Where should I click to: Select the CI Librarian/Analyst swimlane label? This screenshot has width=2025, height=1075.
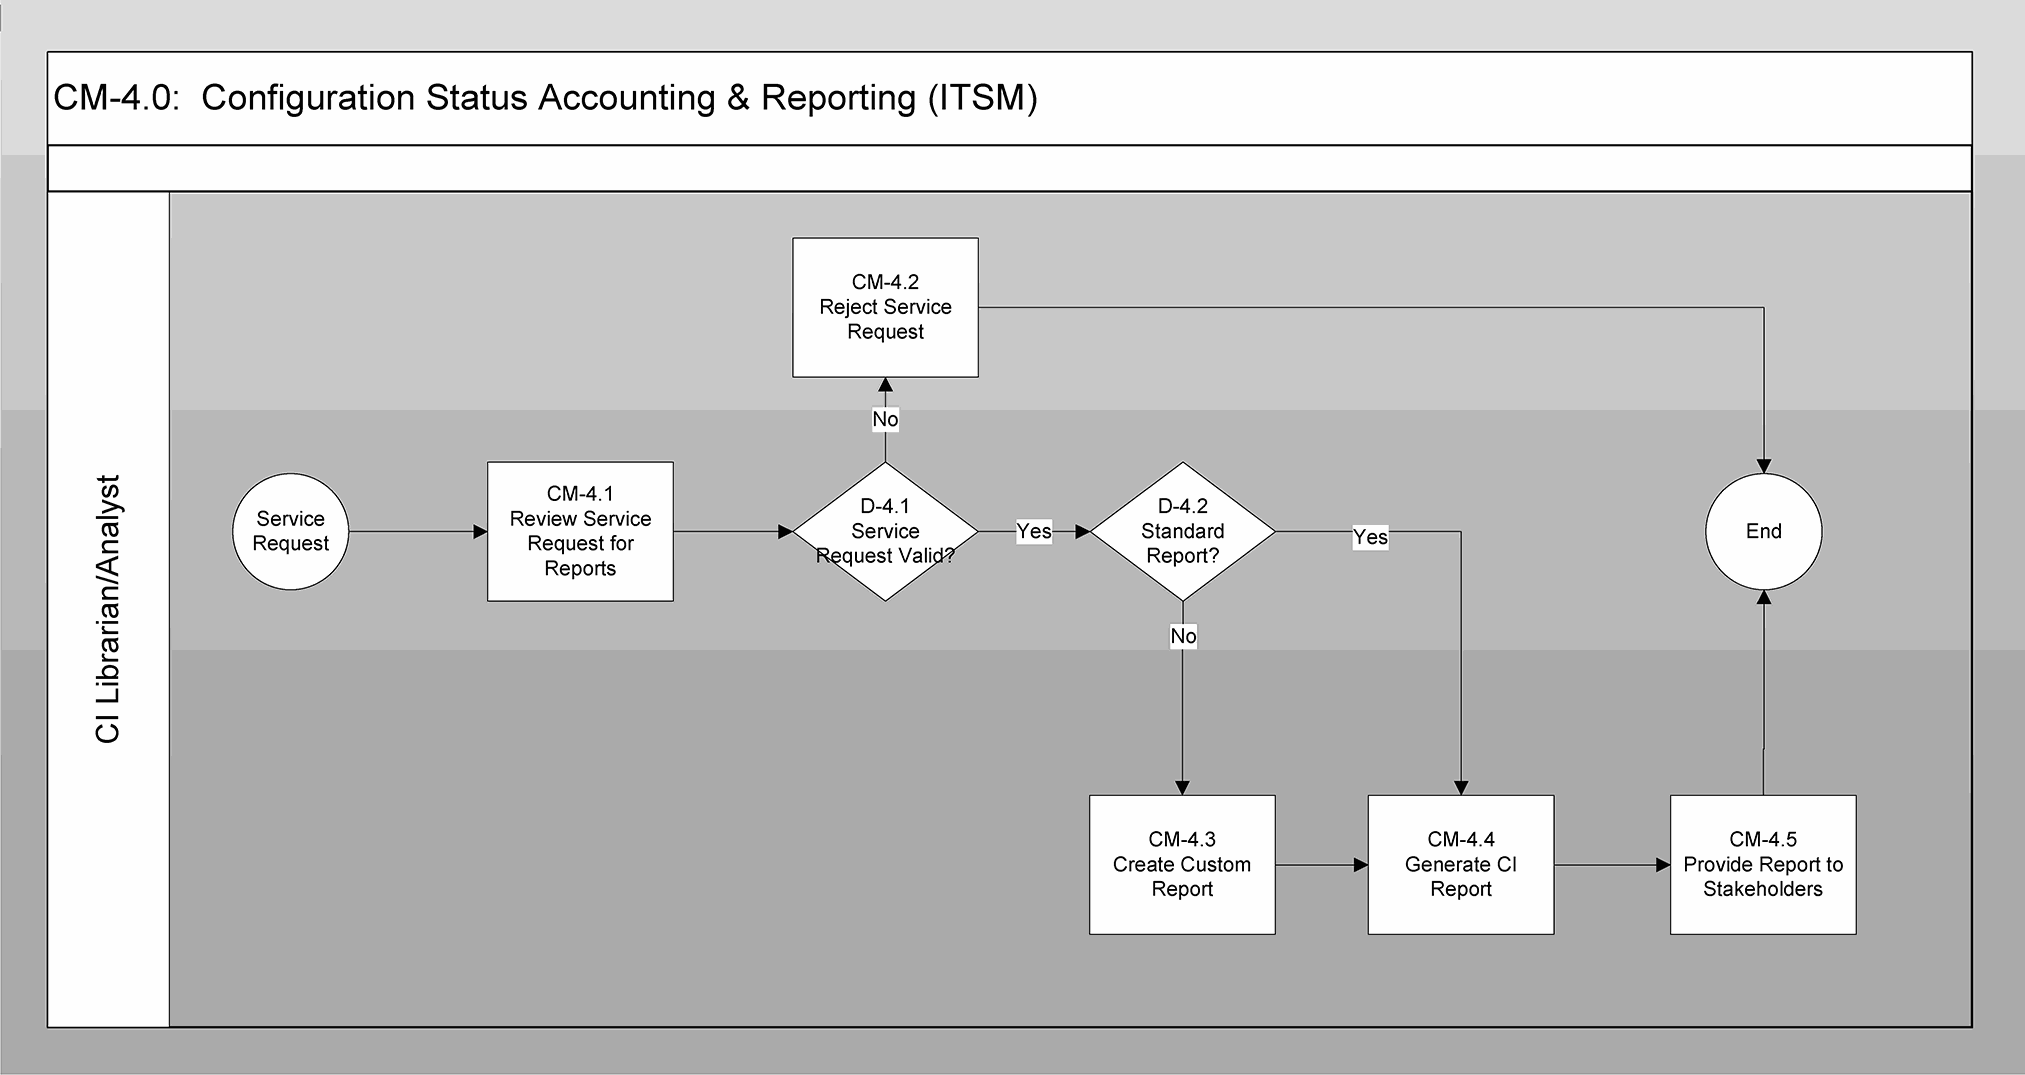pyautogui.click(x=108, y=609)
